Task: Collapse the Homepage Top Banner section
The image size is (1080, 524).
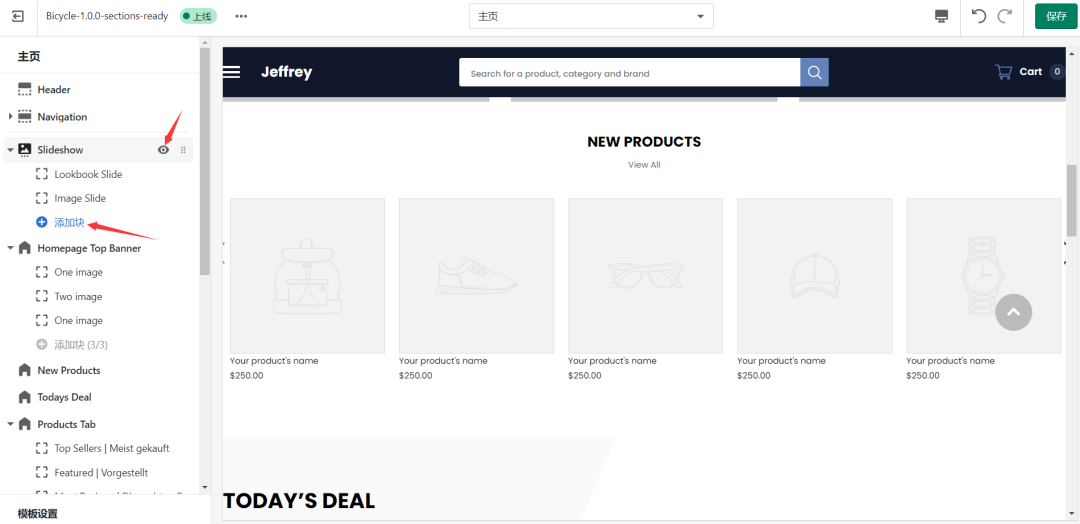Action: tap(10, 248)
